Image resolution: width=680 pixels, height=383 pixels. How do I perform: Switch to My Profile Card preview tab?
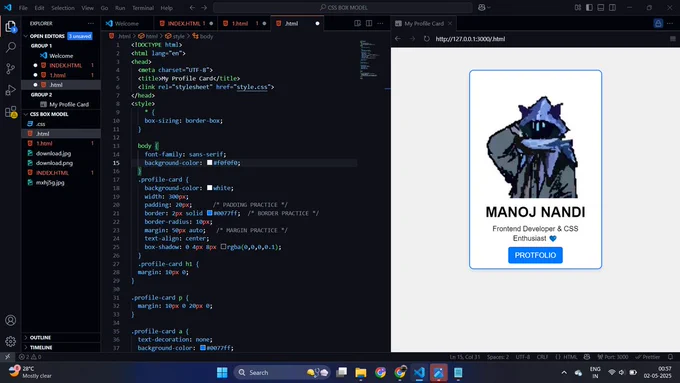(424, 23)
